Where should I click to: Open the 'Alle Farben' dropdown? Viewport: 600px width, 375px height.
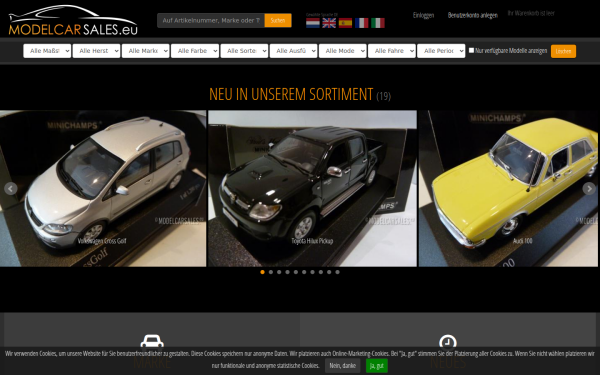click(x=195, y=51)
